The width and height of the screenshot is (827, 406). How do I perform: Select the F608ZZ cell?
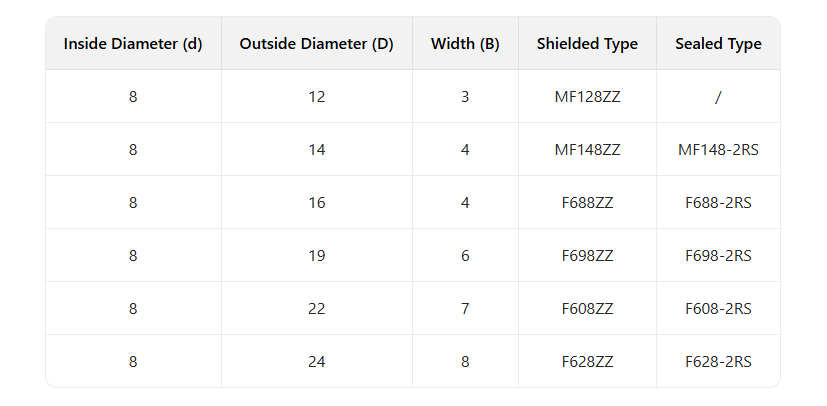coord(587,309)
